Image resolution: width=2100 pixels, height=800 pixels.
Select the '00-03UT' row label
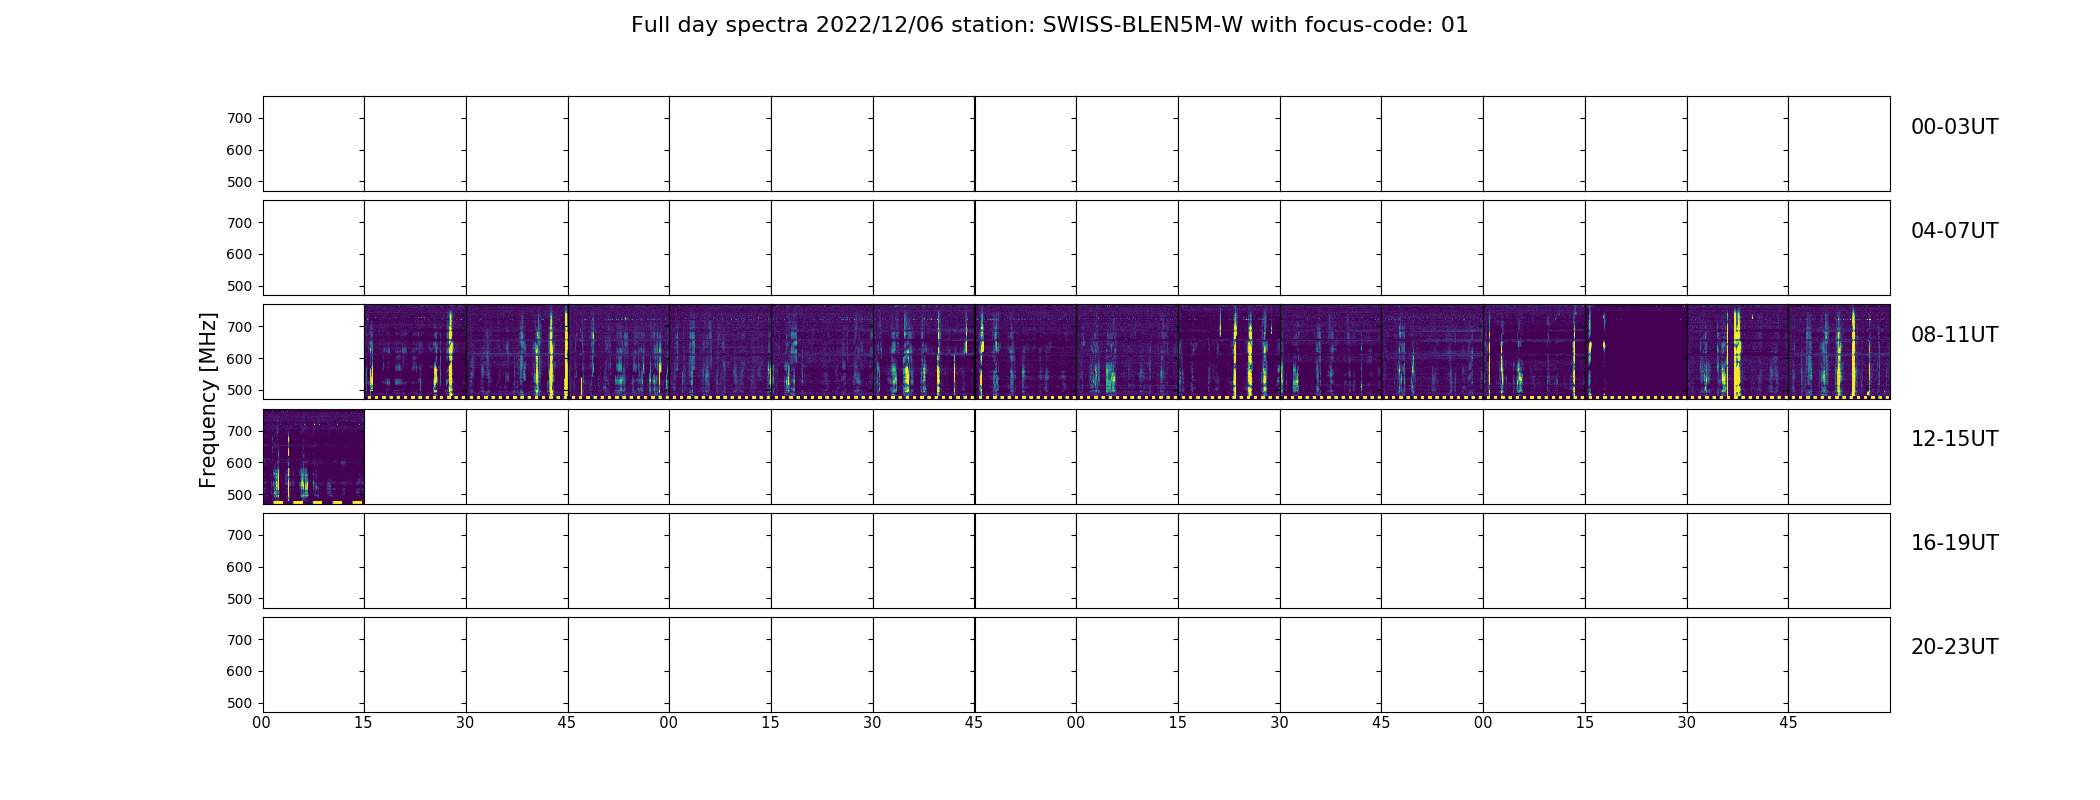coord(1954,127)
